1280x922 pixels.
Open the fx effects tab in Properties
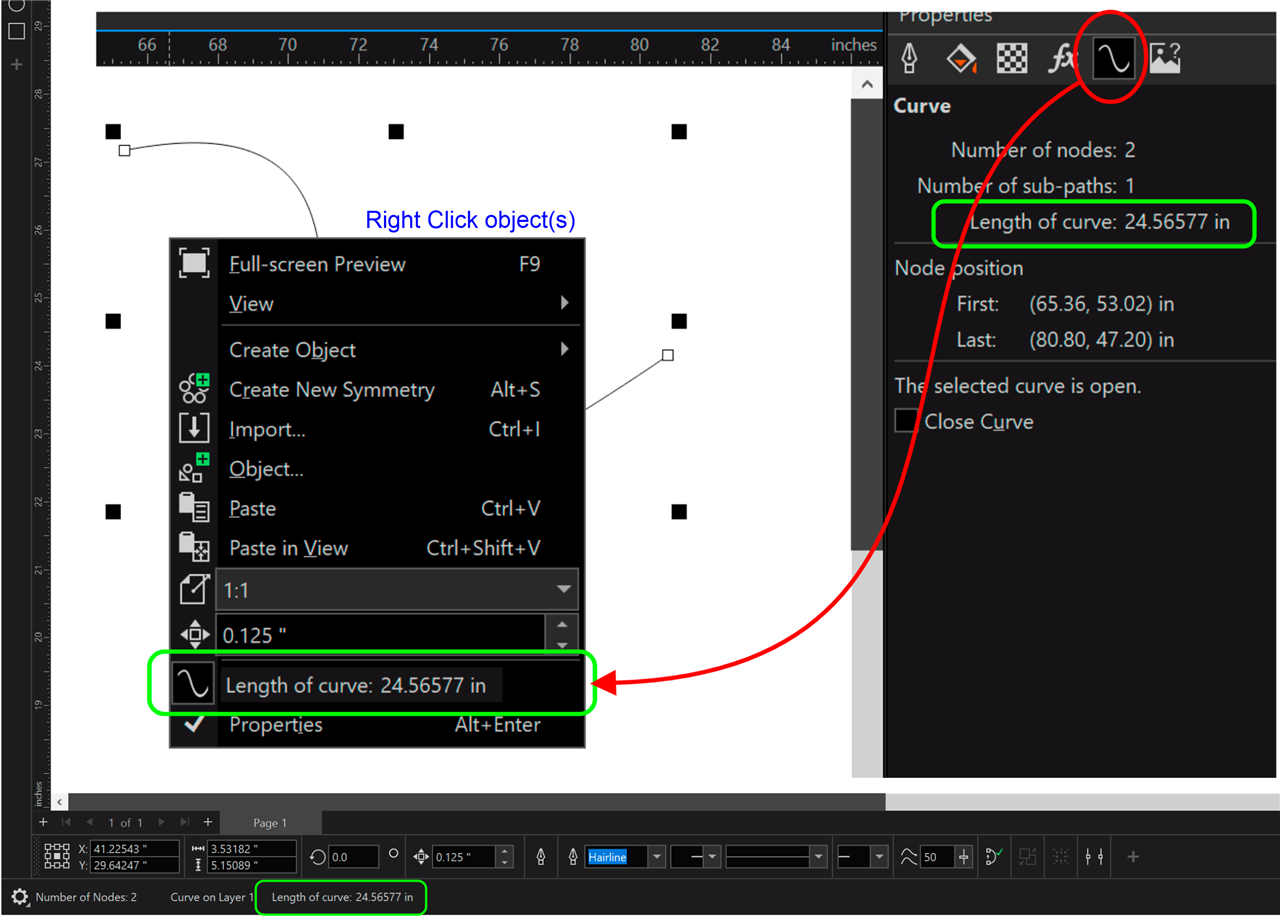coord(1061,58)
